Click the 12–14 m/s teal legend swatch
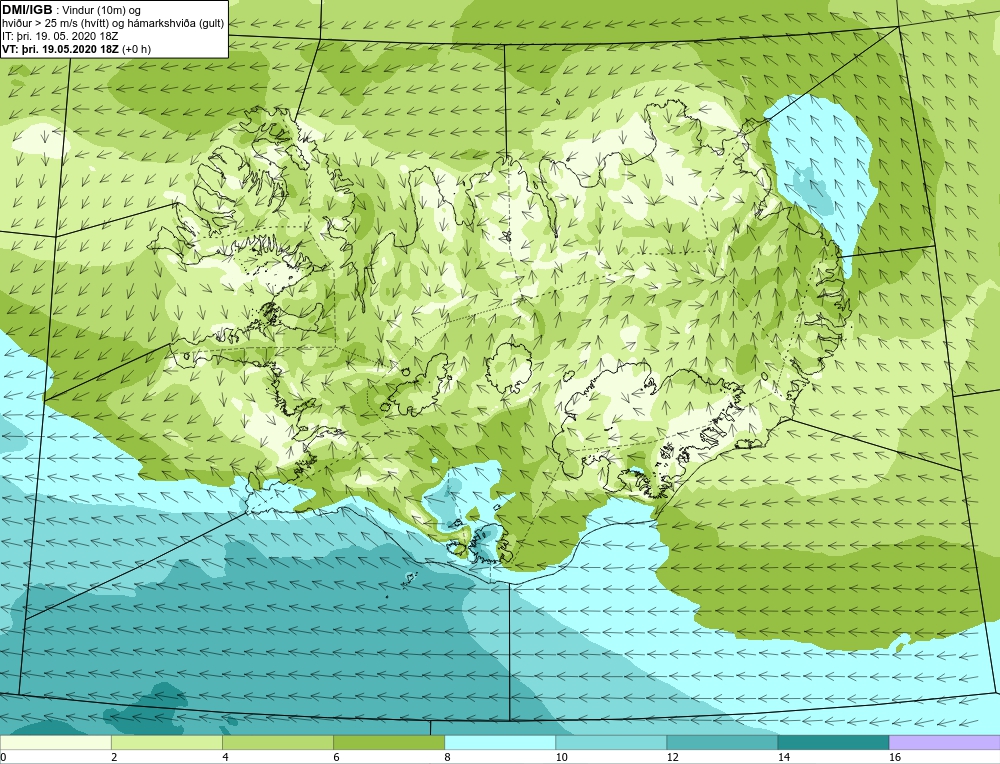The image size is (1000, 764). pyautogui.click(x=721, y=742)
